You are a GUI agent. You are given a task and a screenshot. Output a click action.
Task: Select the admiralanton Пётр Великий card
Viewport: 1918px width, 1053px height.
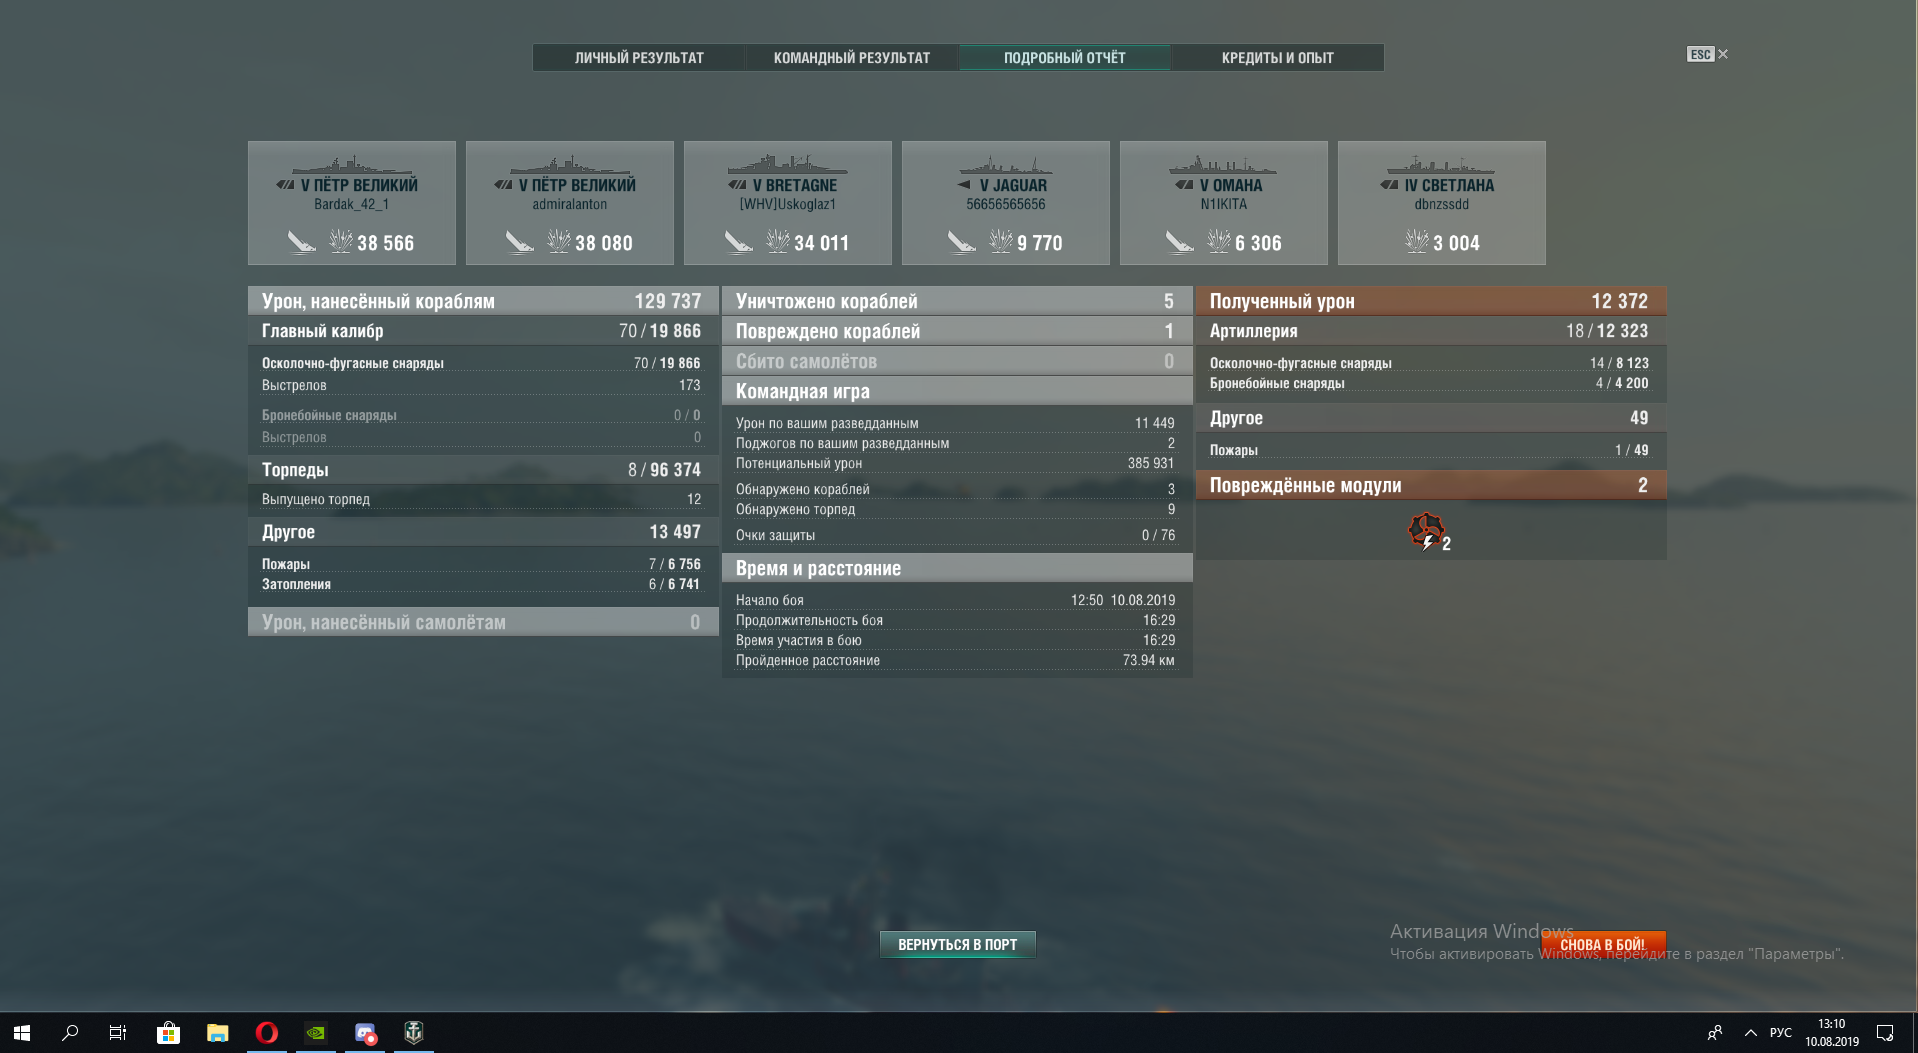(x=570, y=203)
